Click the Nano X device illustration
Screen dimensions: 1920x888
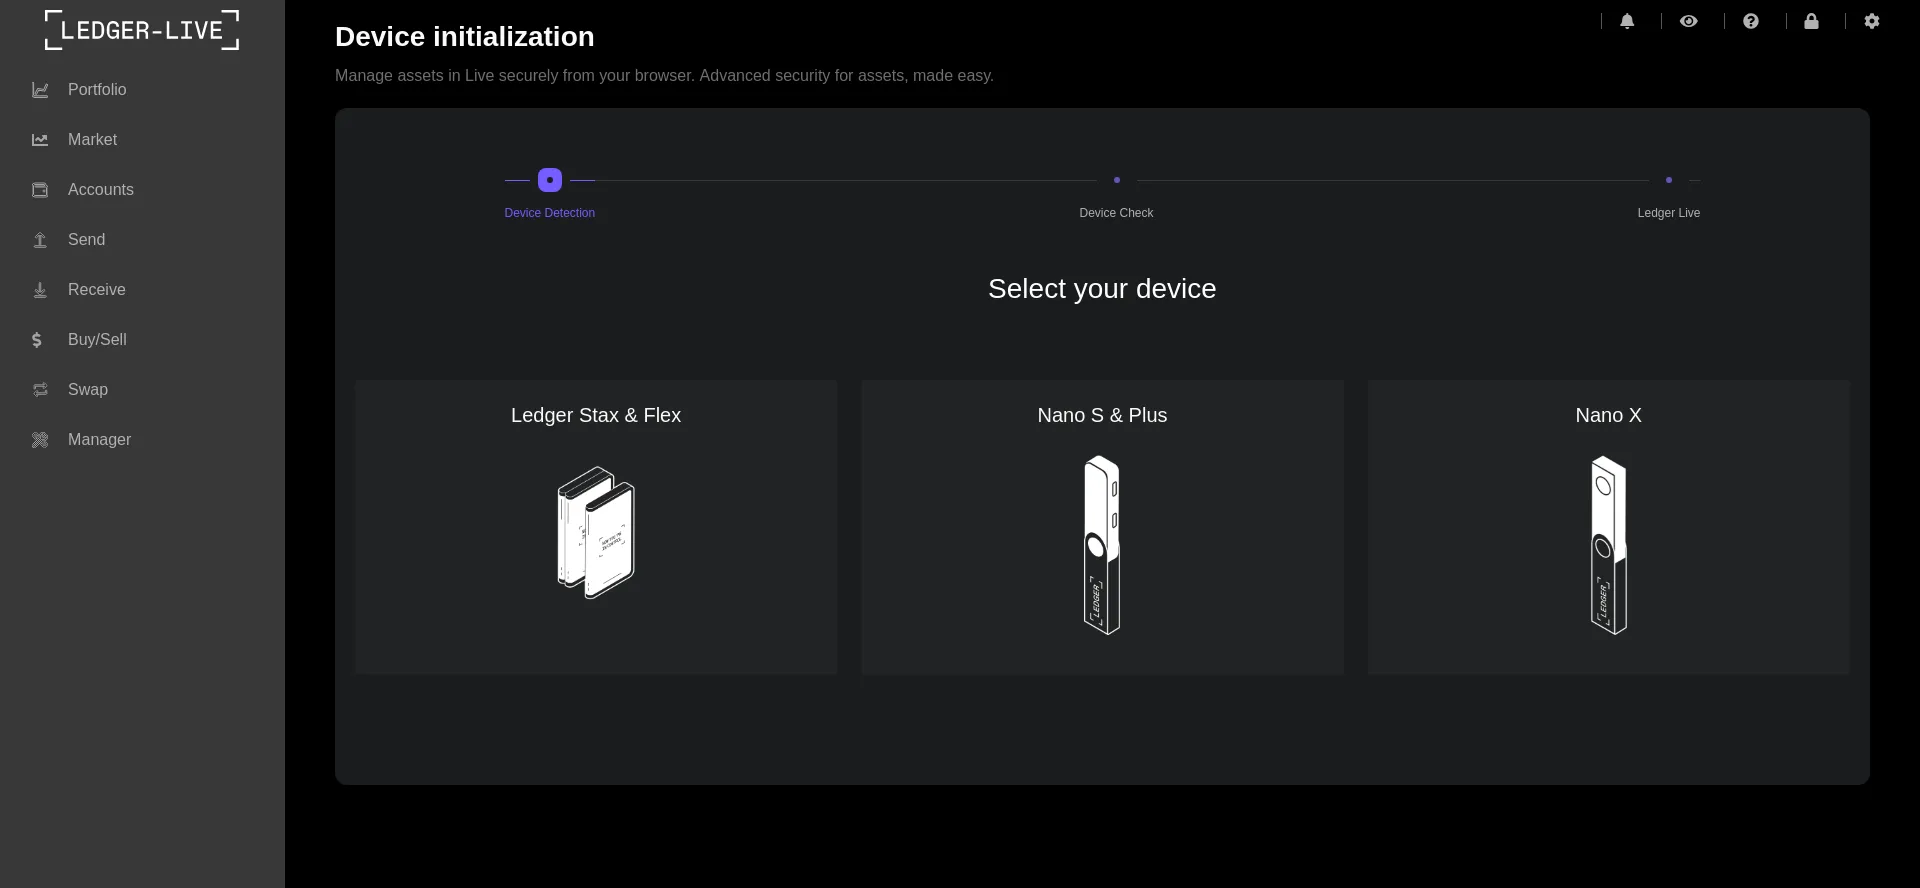pyautogui.click(x=1609, y=545)
